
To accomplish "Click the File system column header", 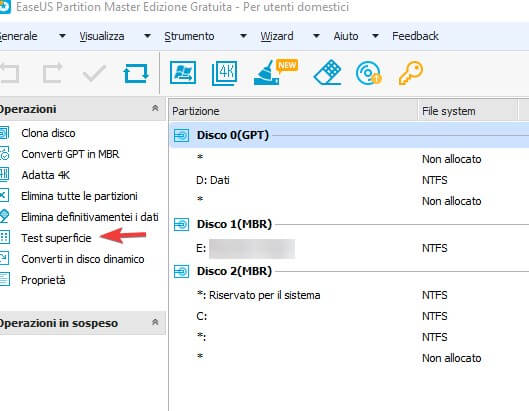I will click(467, 111).
